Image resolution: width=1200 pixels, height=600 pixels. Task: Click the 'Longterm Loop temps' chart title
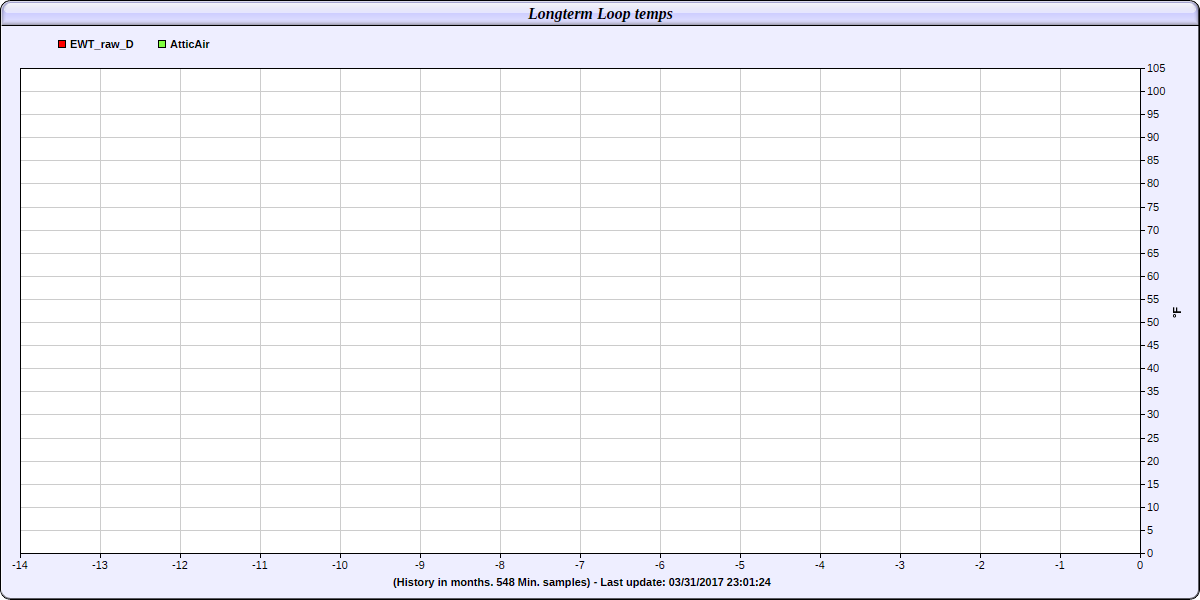(x=600, y=14)
